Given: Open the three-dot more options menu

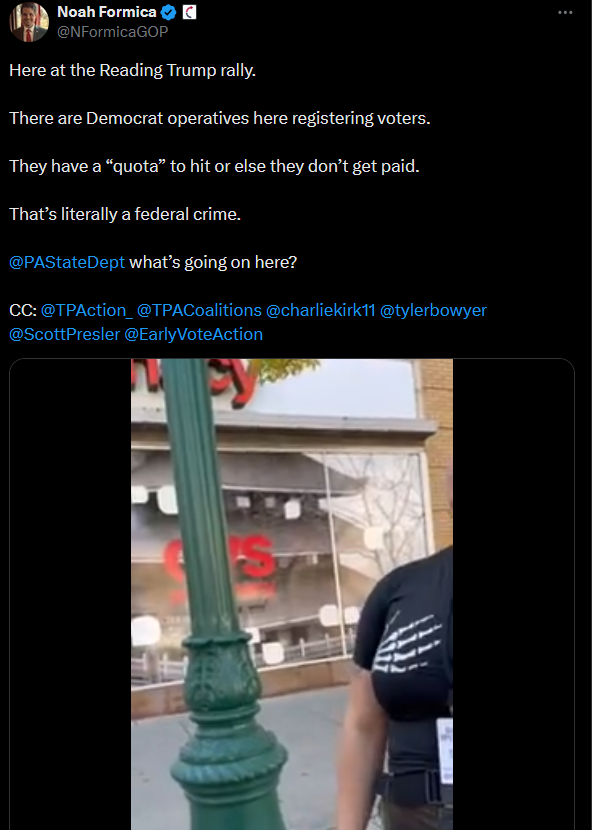Looking at the screenshot, I should [565, 12].
